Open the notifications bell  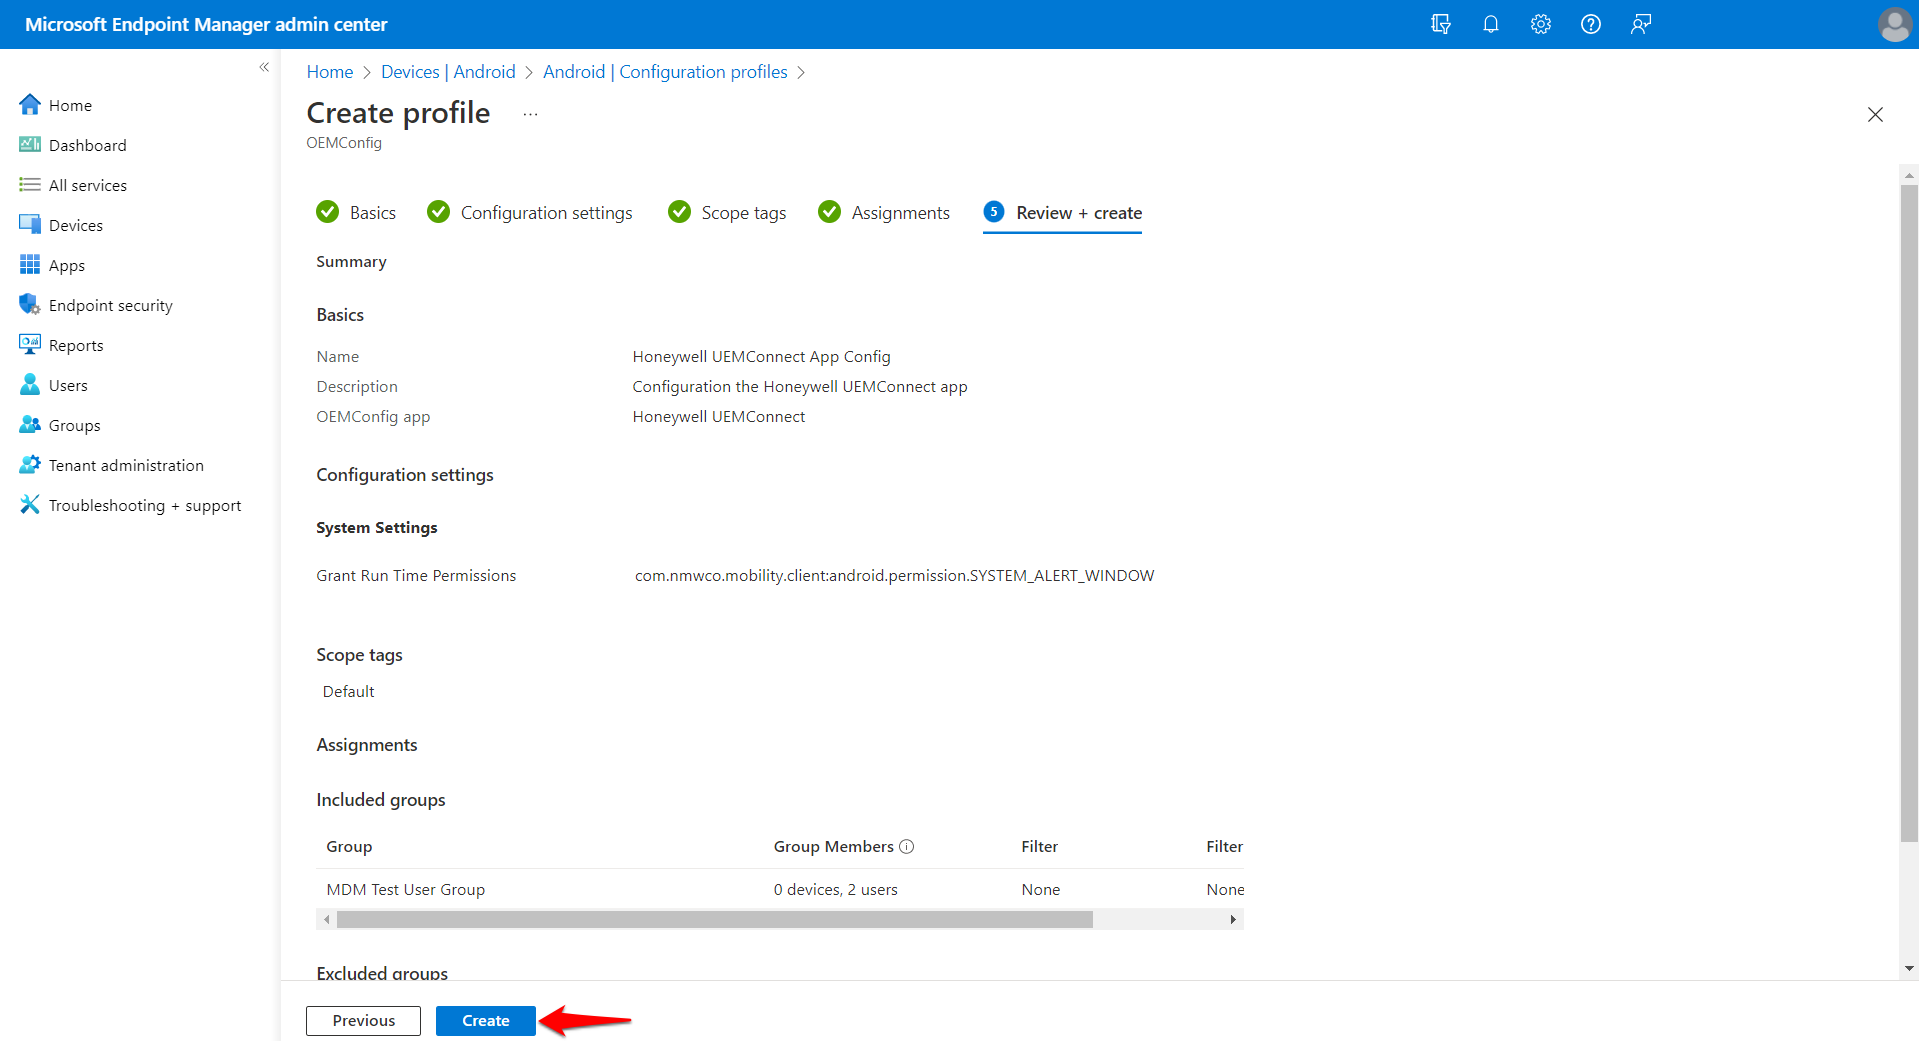[x=1490, y=24]
